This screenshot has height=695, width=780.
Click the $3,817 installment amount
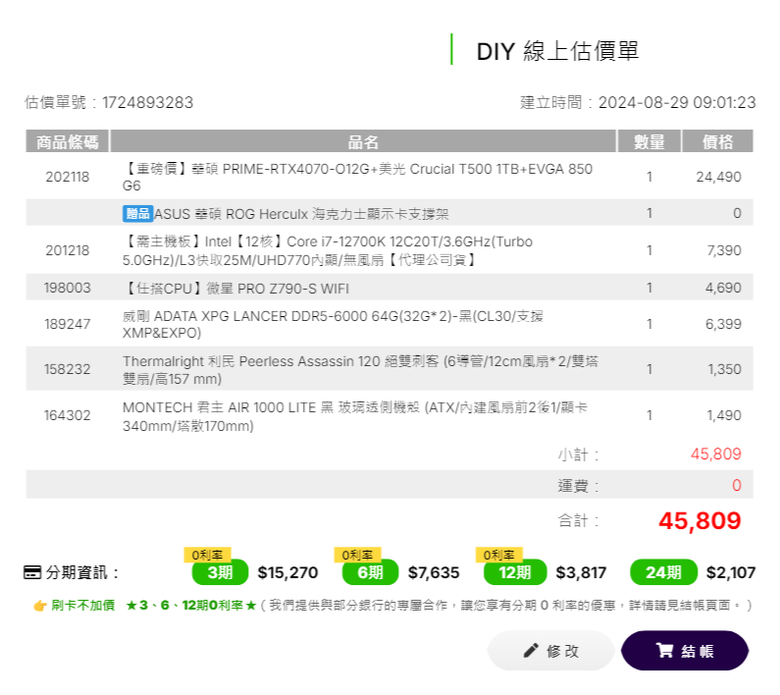(581, 573)
